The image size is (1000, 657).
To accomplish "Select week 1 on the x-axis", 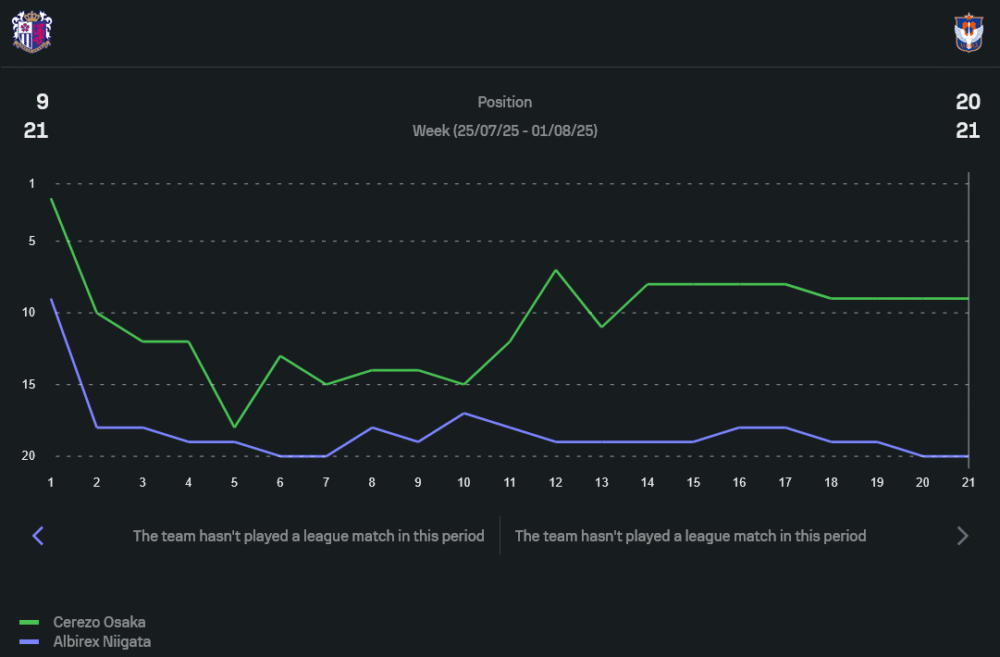I will point(51,482).
